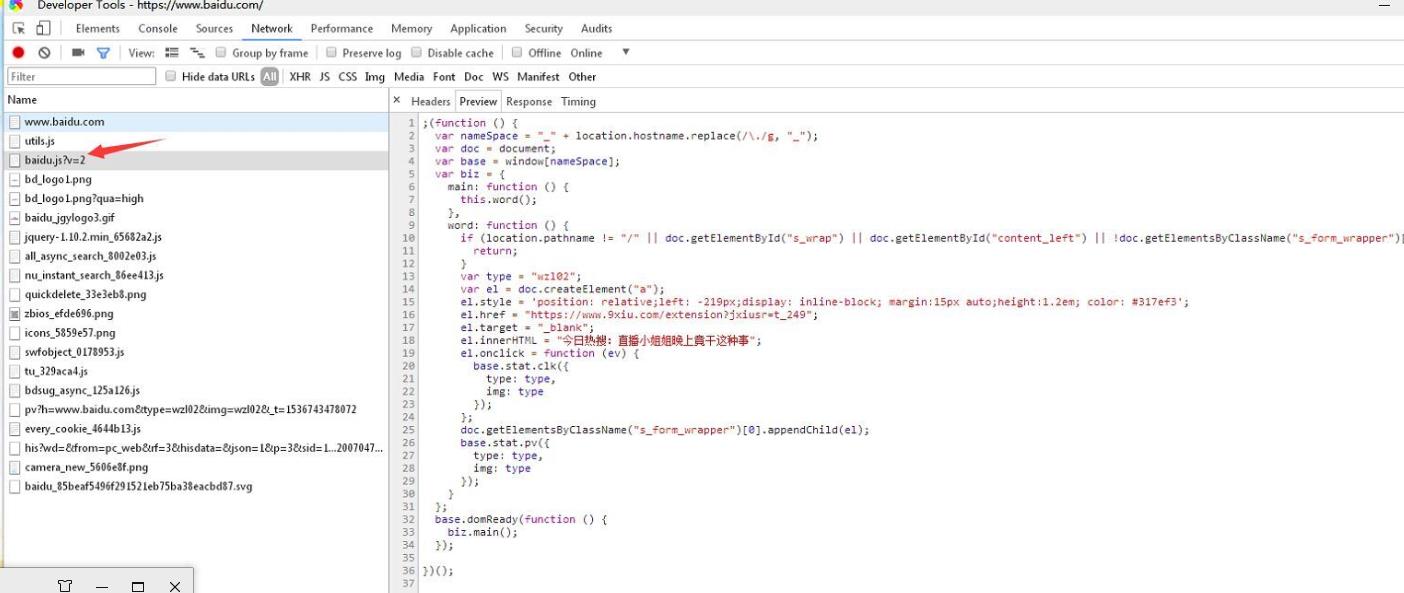Open the Headers tab of the request
Image resolution: width=1404 pixels, height=593 pixels.
click(x=431, y=102)
